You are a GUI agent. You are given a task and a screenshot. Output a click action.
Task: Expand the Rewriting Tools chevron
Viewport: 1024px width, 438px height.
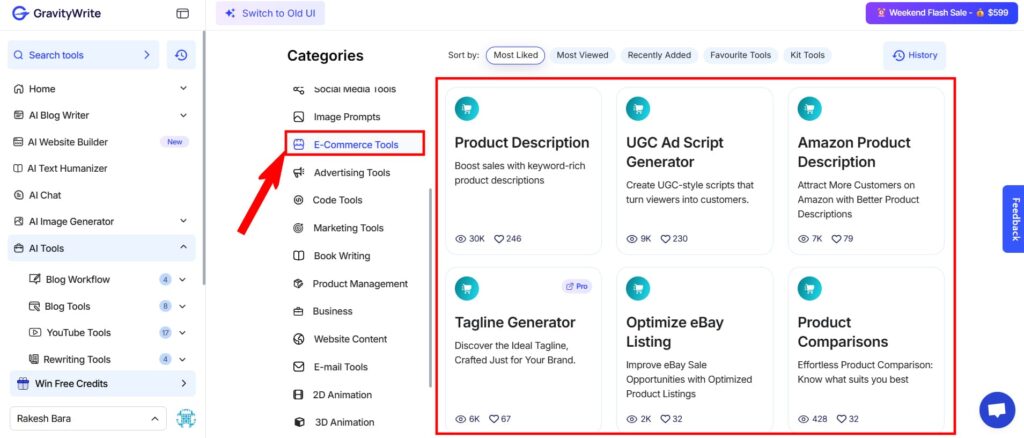tap(182, 359)
